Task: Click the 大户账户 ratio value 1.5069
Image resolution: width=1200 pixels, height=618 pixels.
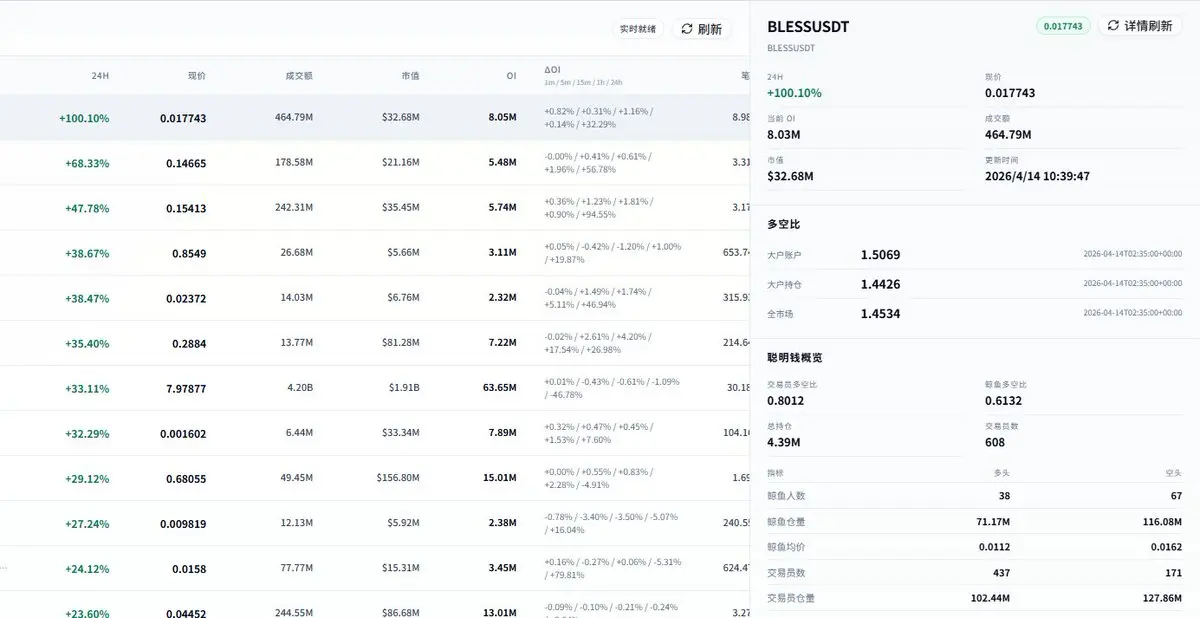Action: tap(880, 255)
